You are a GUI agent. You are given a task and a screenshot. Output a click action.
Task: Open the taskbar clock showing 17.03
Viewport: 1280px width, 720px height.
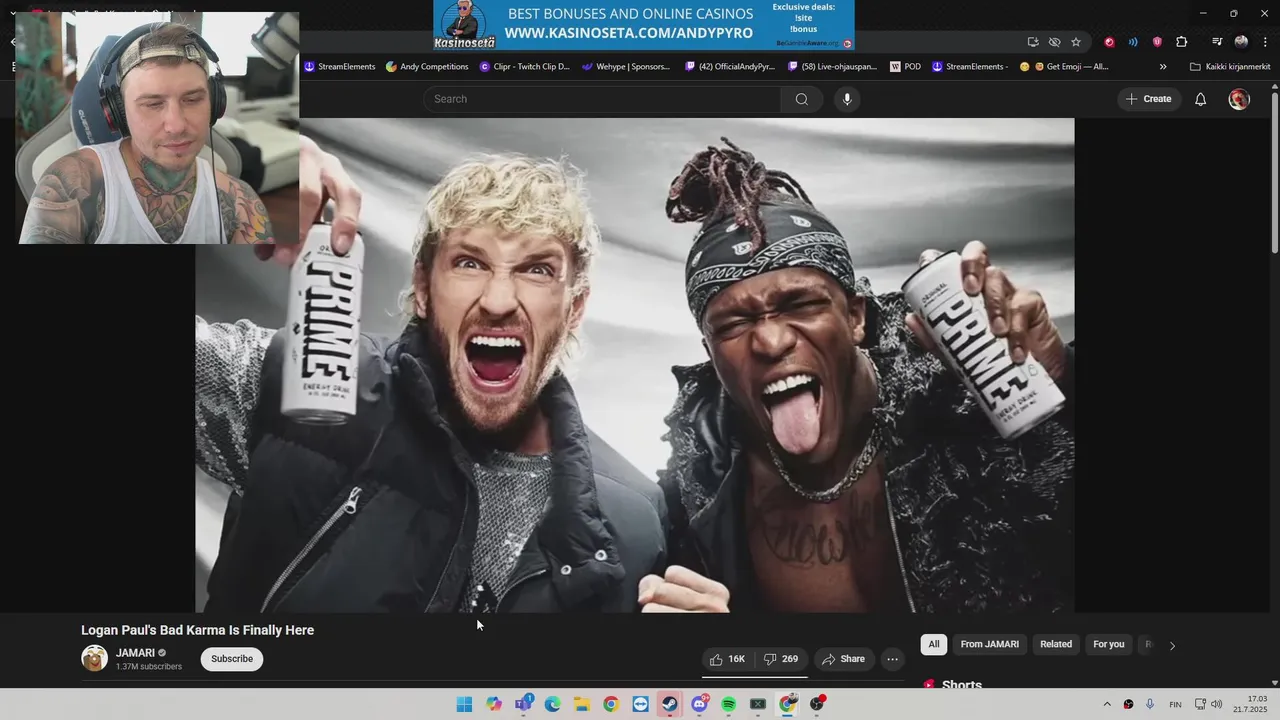(1250, 704)
